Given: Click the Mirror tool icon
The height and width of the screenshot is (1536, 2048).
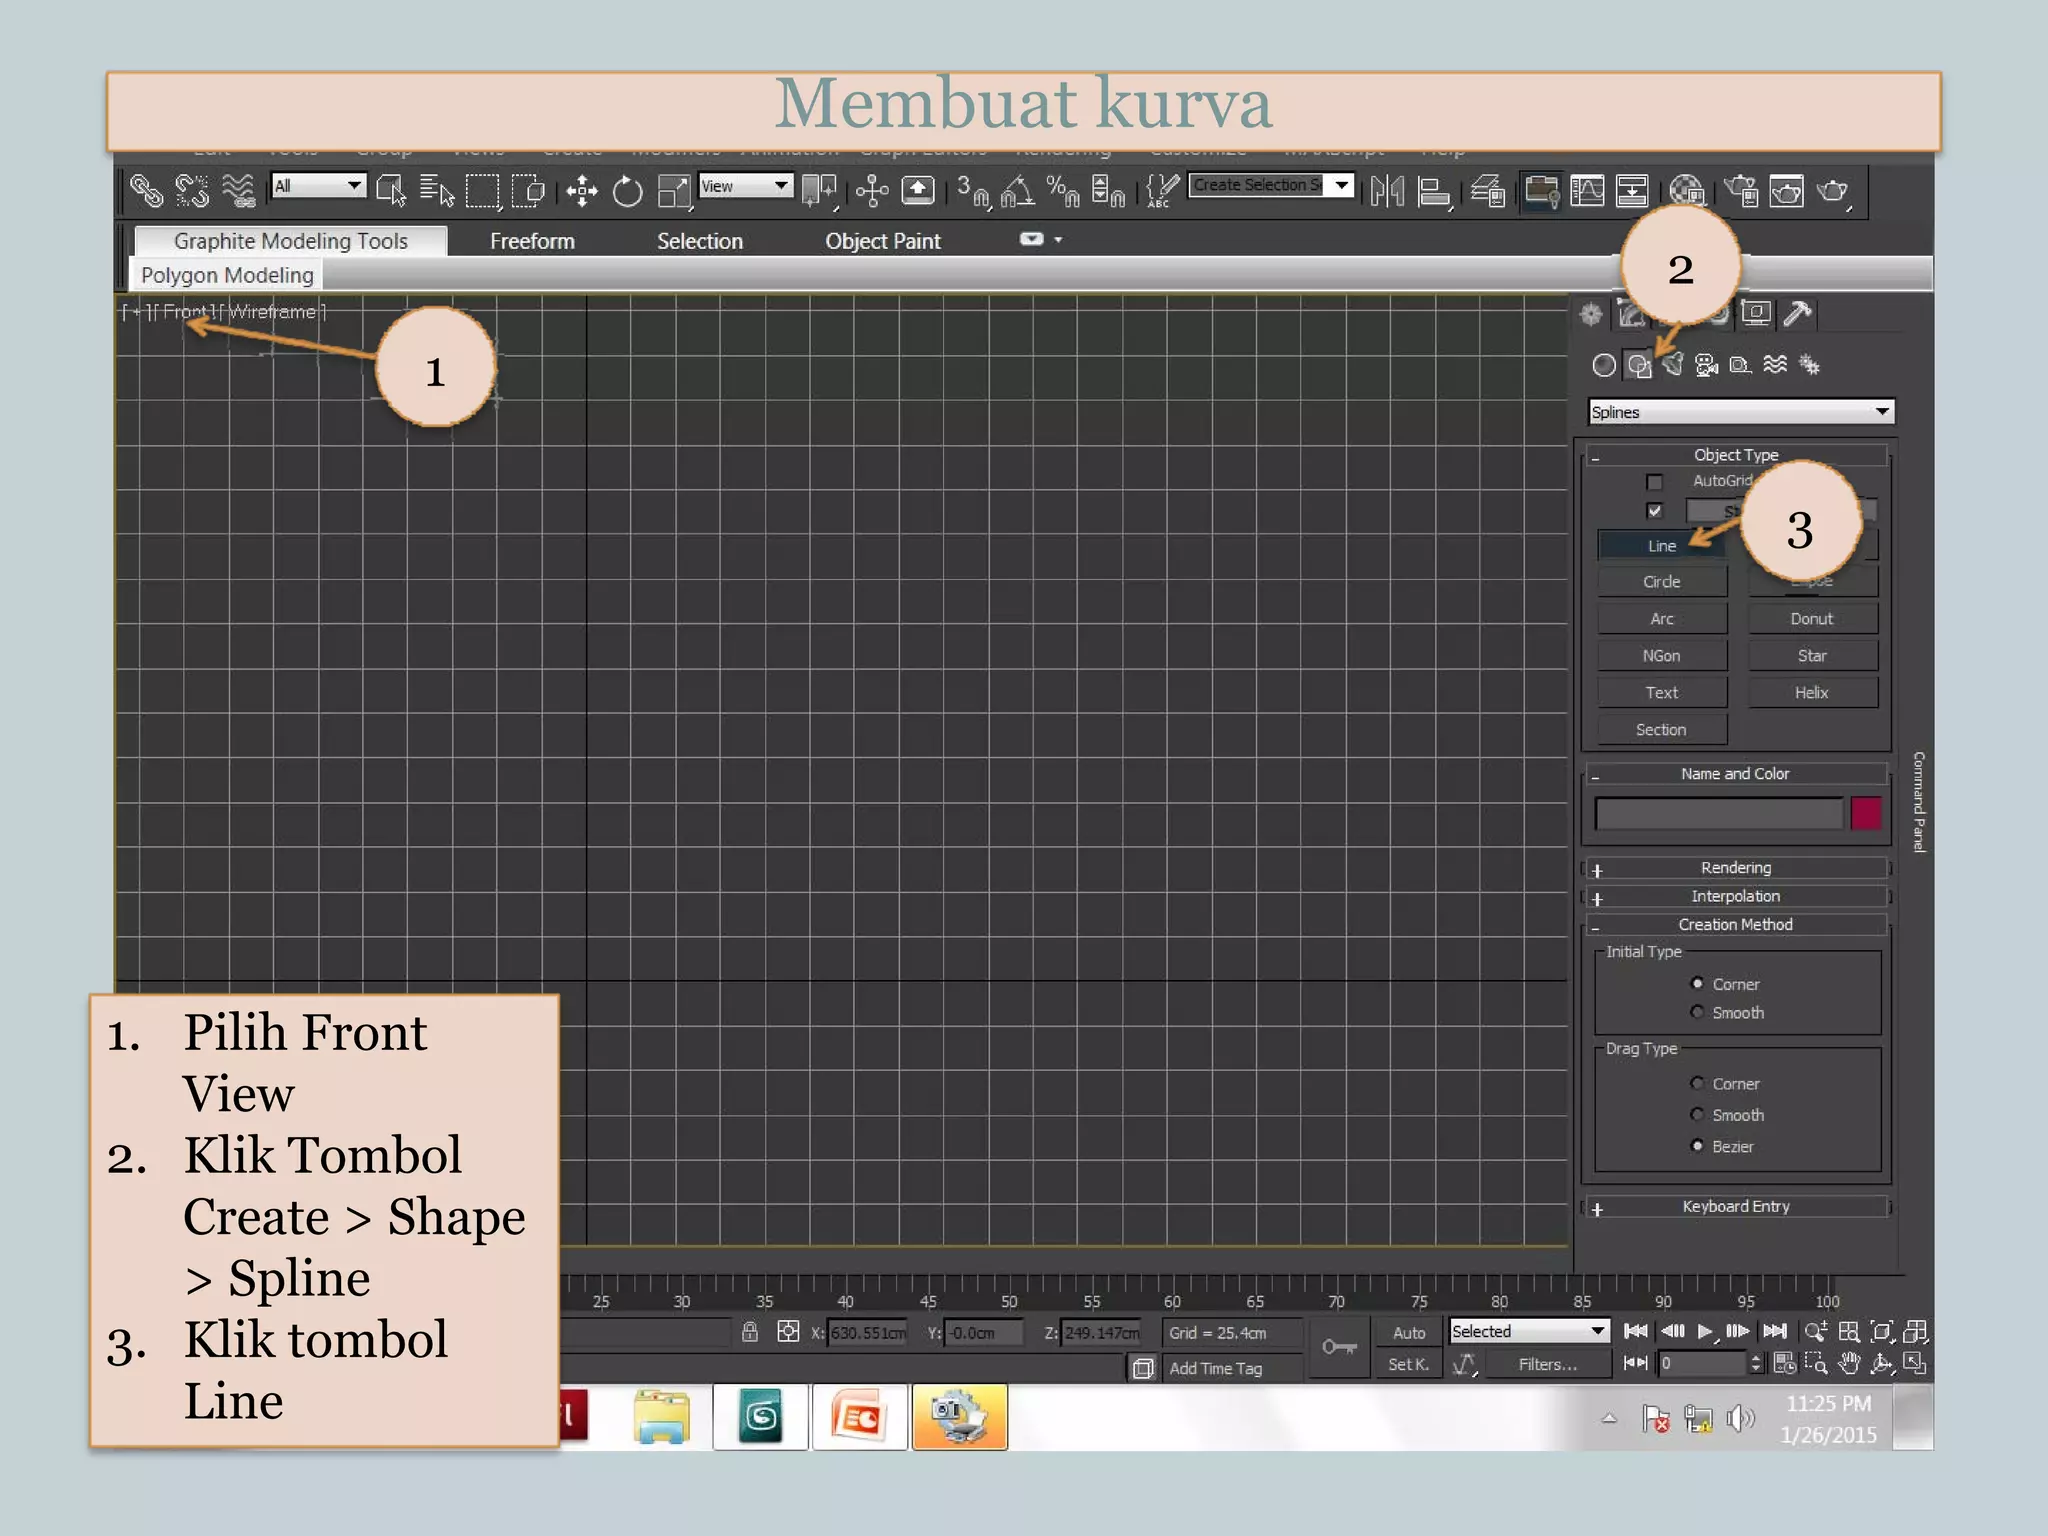Looking at the screenshot, I should (1387, 191).
